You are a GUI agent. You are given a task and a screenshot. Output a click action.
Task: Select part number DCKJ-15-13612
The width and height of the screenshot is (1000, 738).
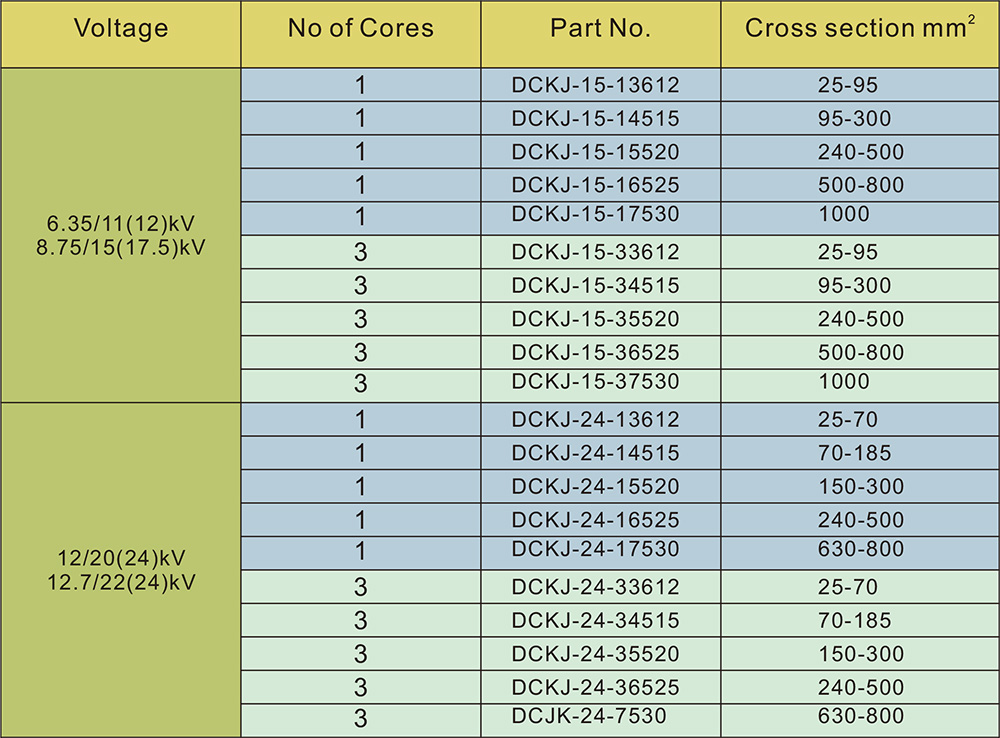pos(595,85)
